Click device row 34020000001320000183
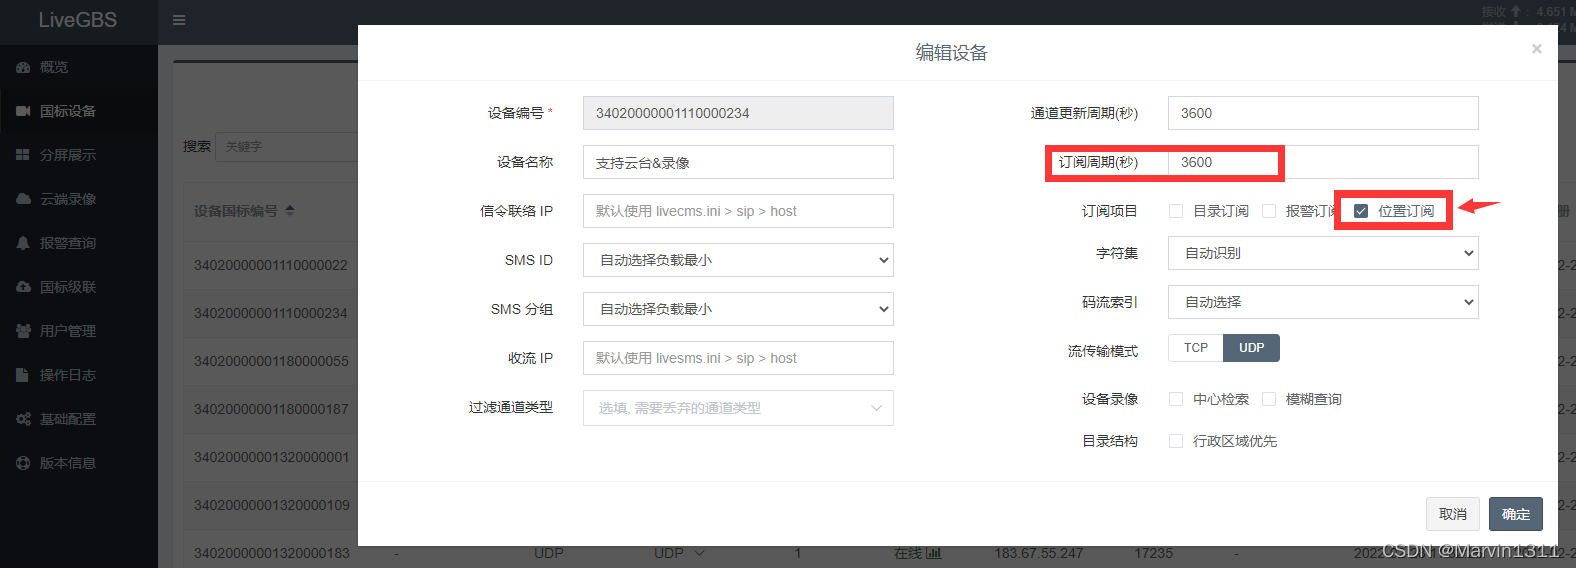 (x=271, y=553)
